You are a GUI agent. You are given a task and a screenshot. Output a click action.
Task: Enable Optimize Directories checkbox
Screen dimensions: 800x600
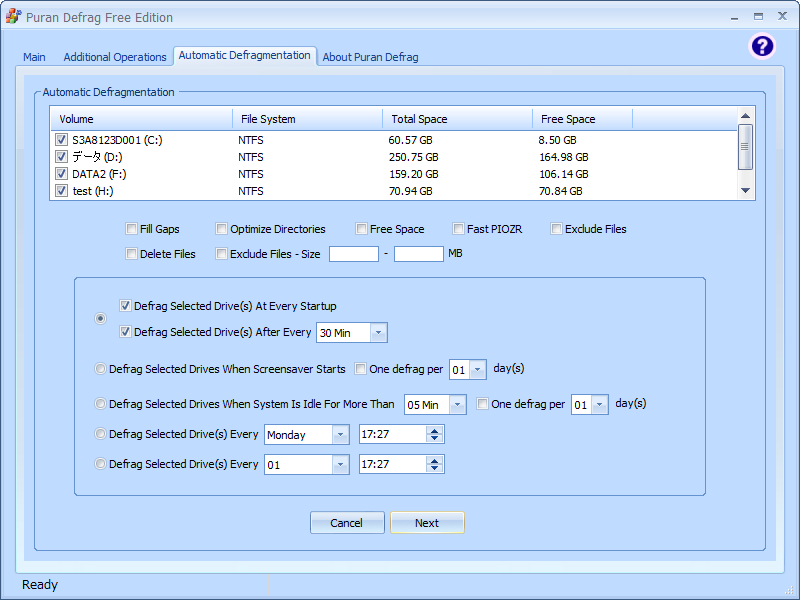point(221,229)
